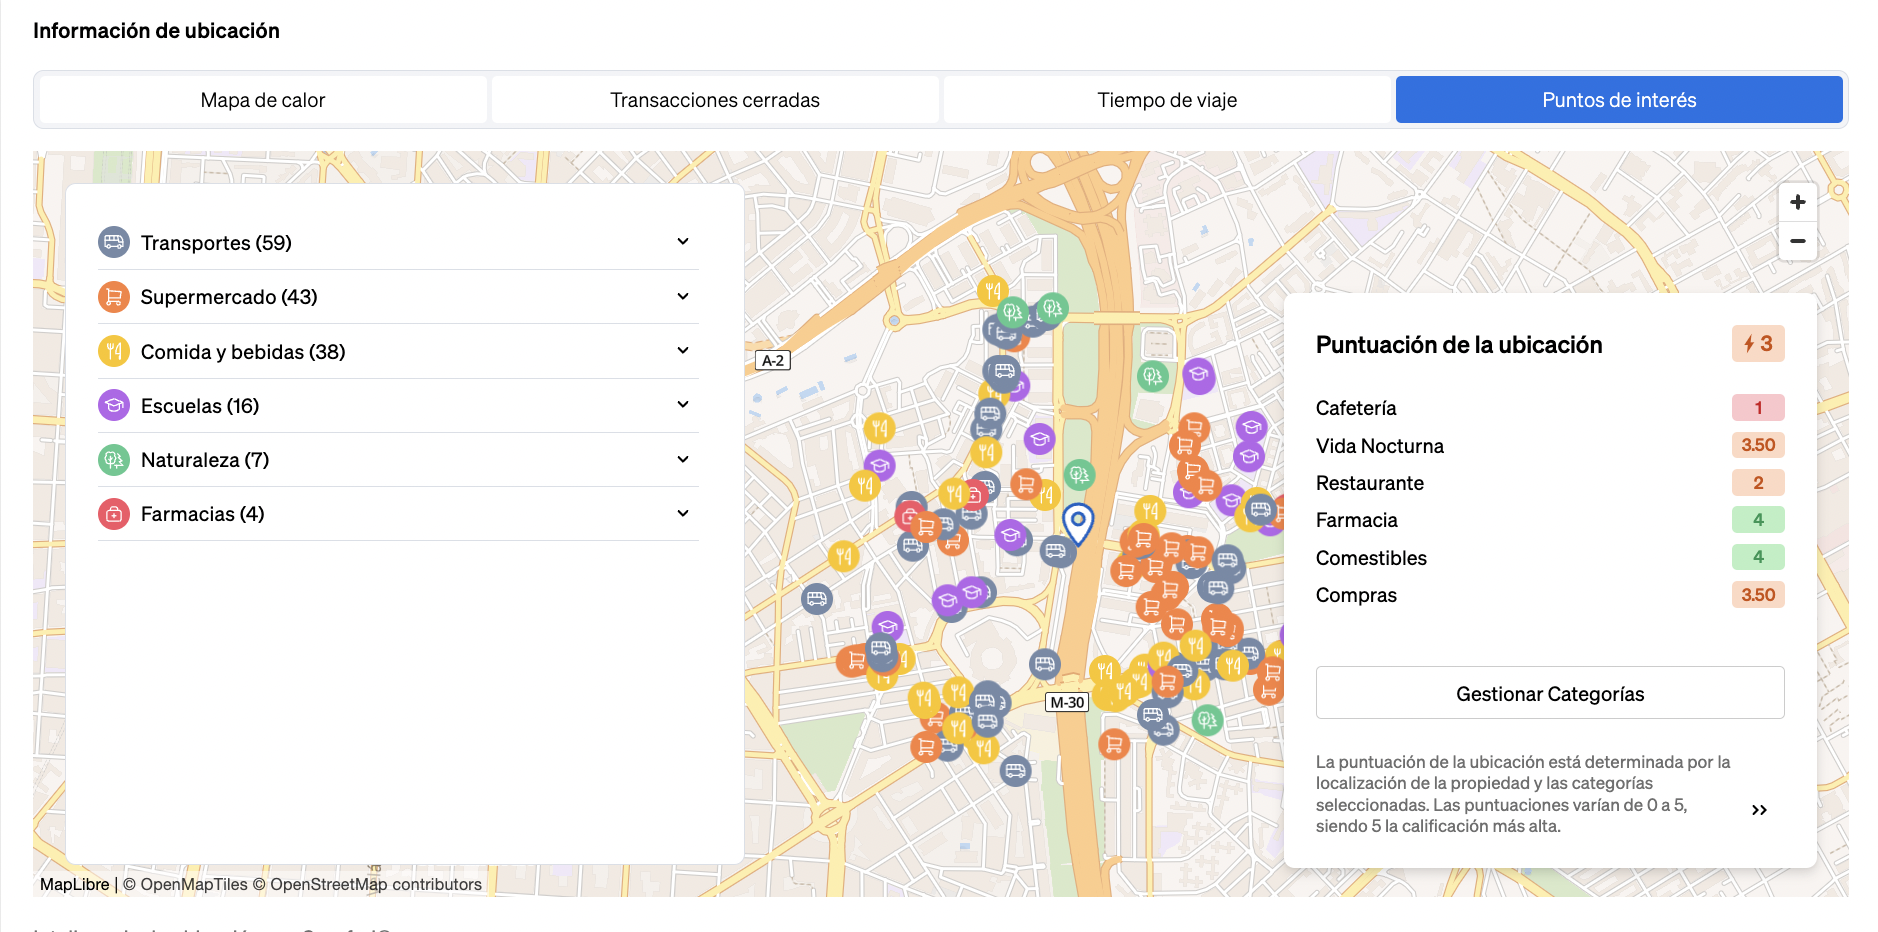Click the Restaurante score 2
The height and width of the screenshot is (932, 1878).
(x=1758, y=483)
